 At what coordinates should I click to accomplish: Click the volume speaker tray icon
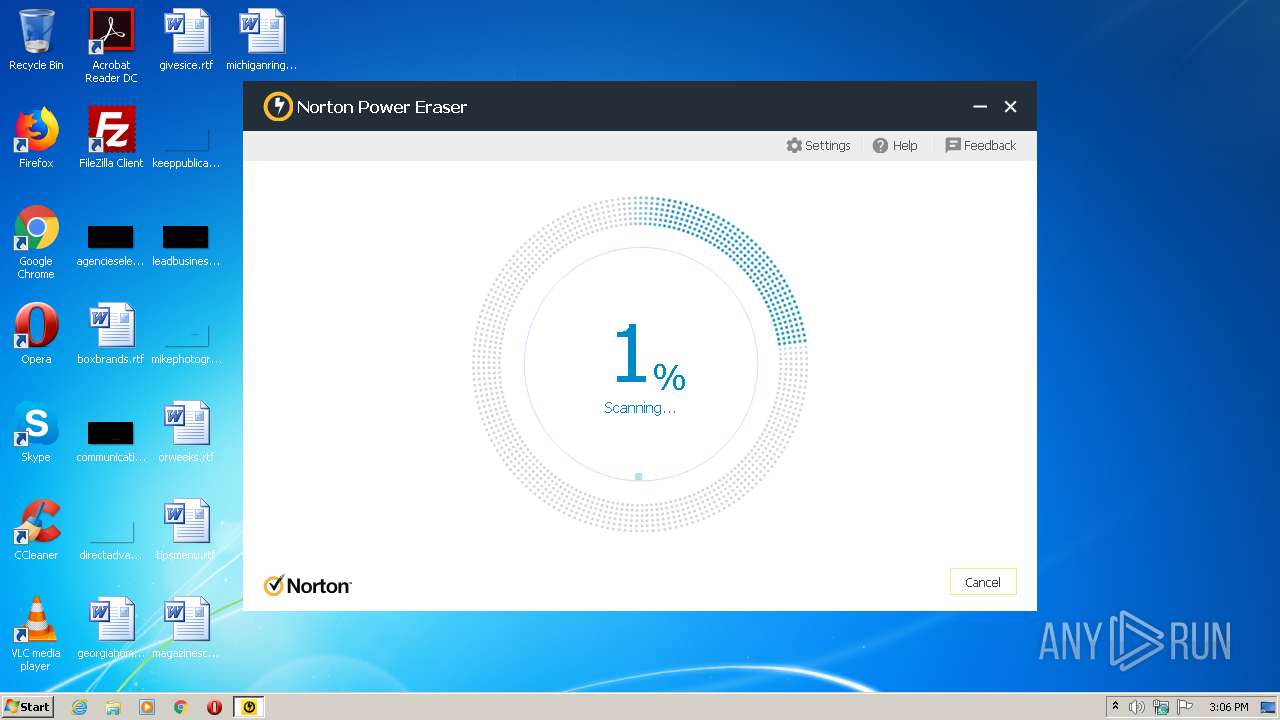(x=1137, y=707)
